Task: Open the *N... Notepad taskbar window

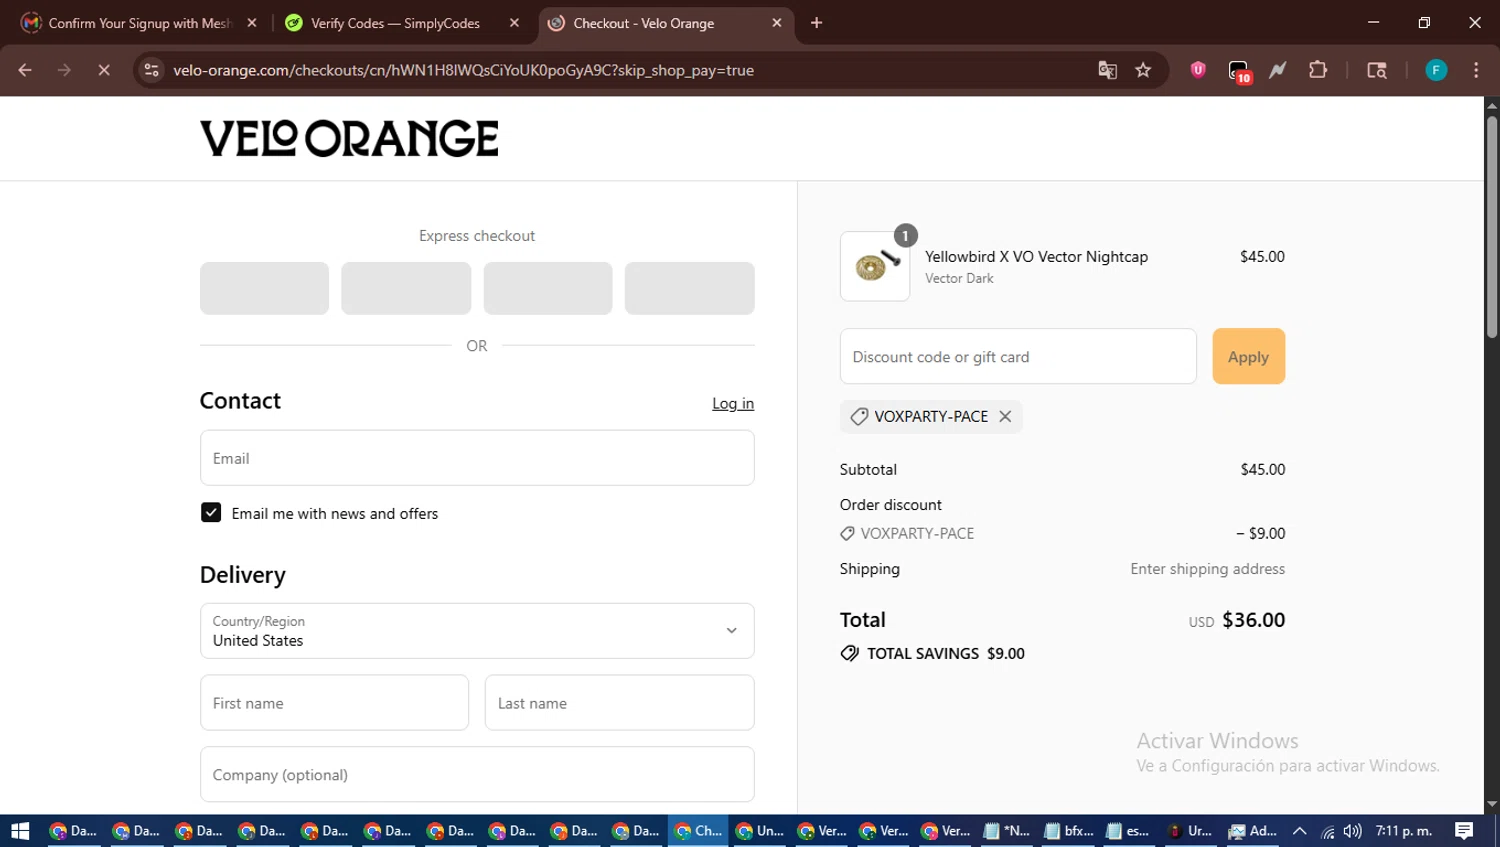Action: point(1007,831)
